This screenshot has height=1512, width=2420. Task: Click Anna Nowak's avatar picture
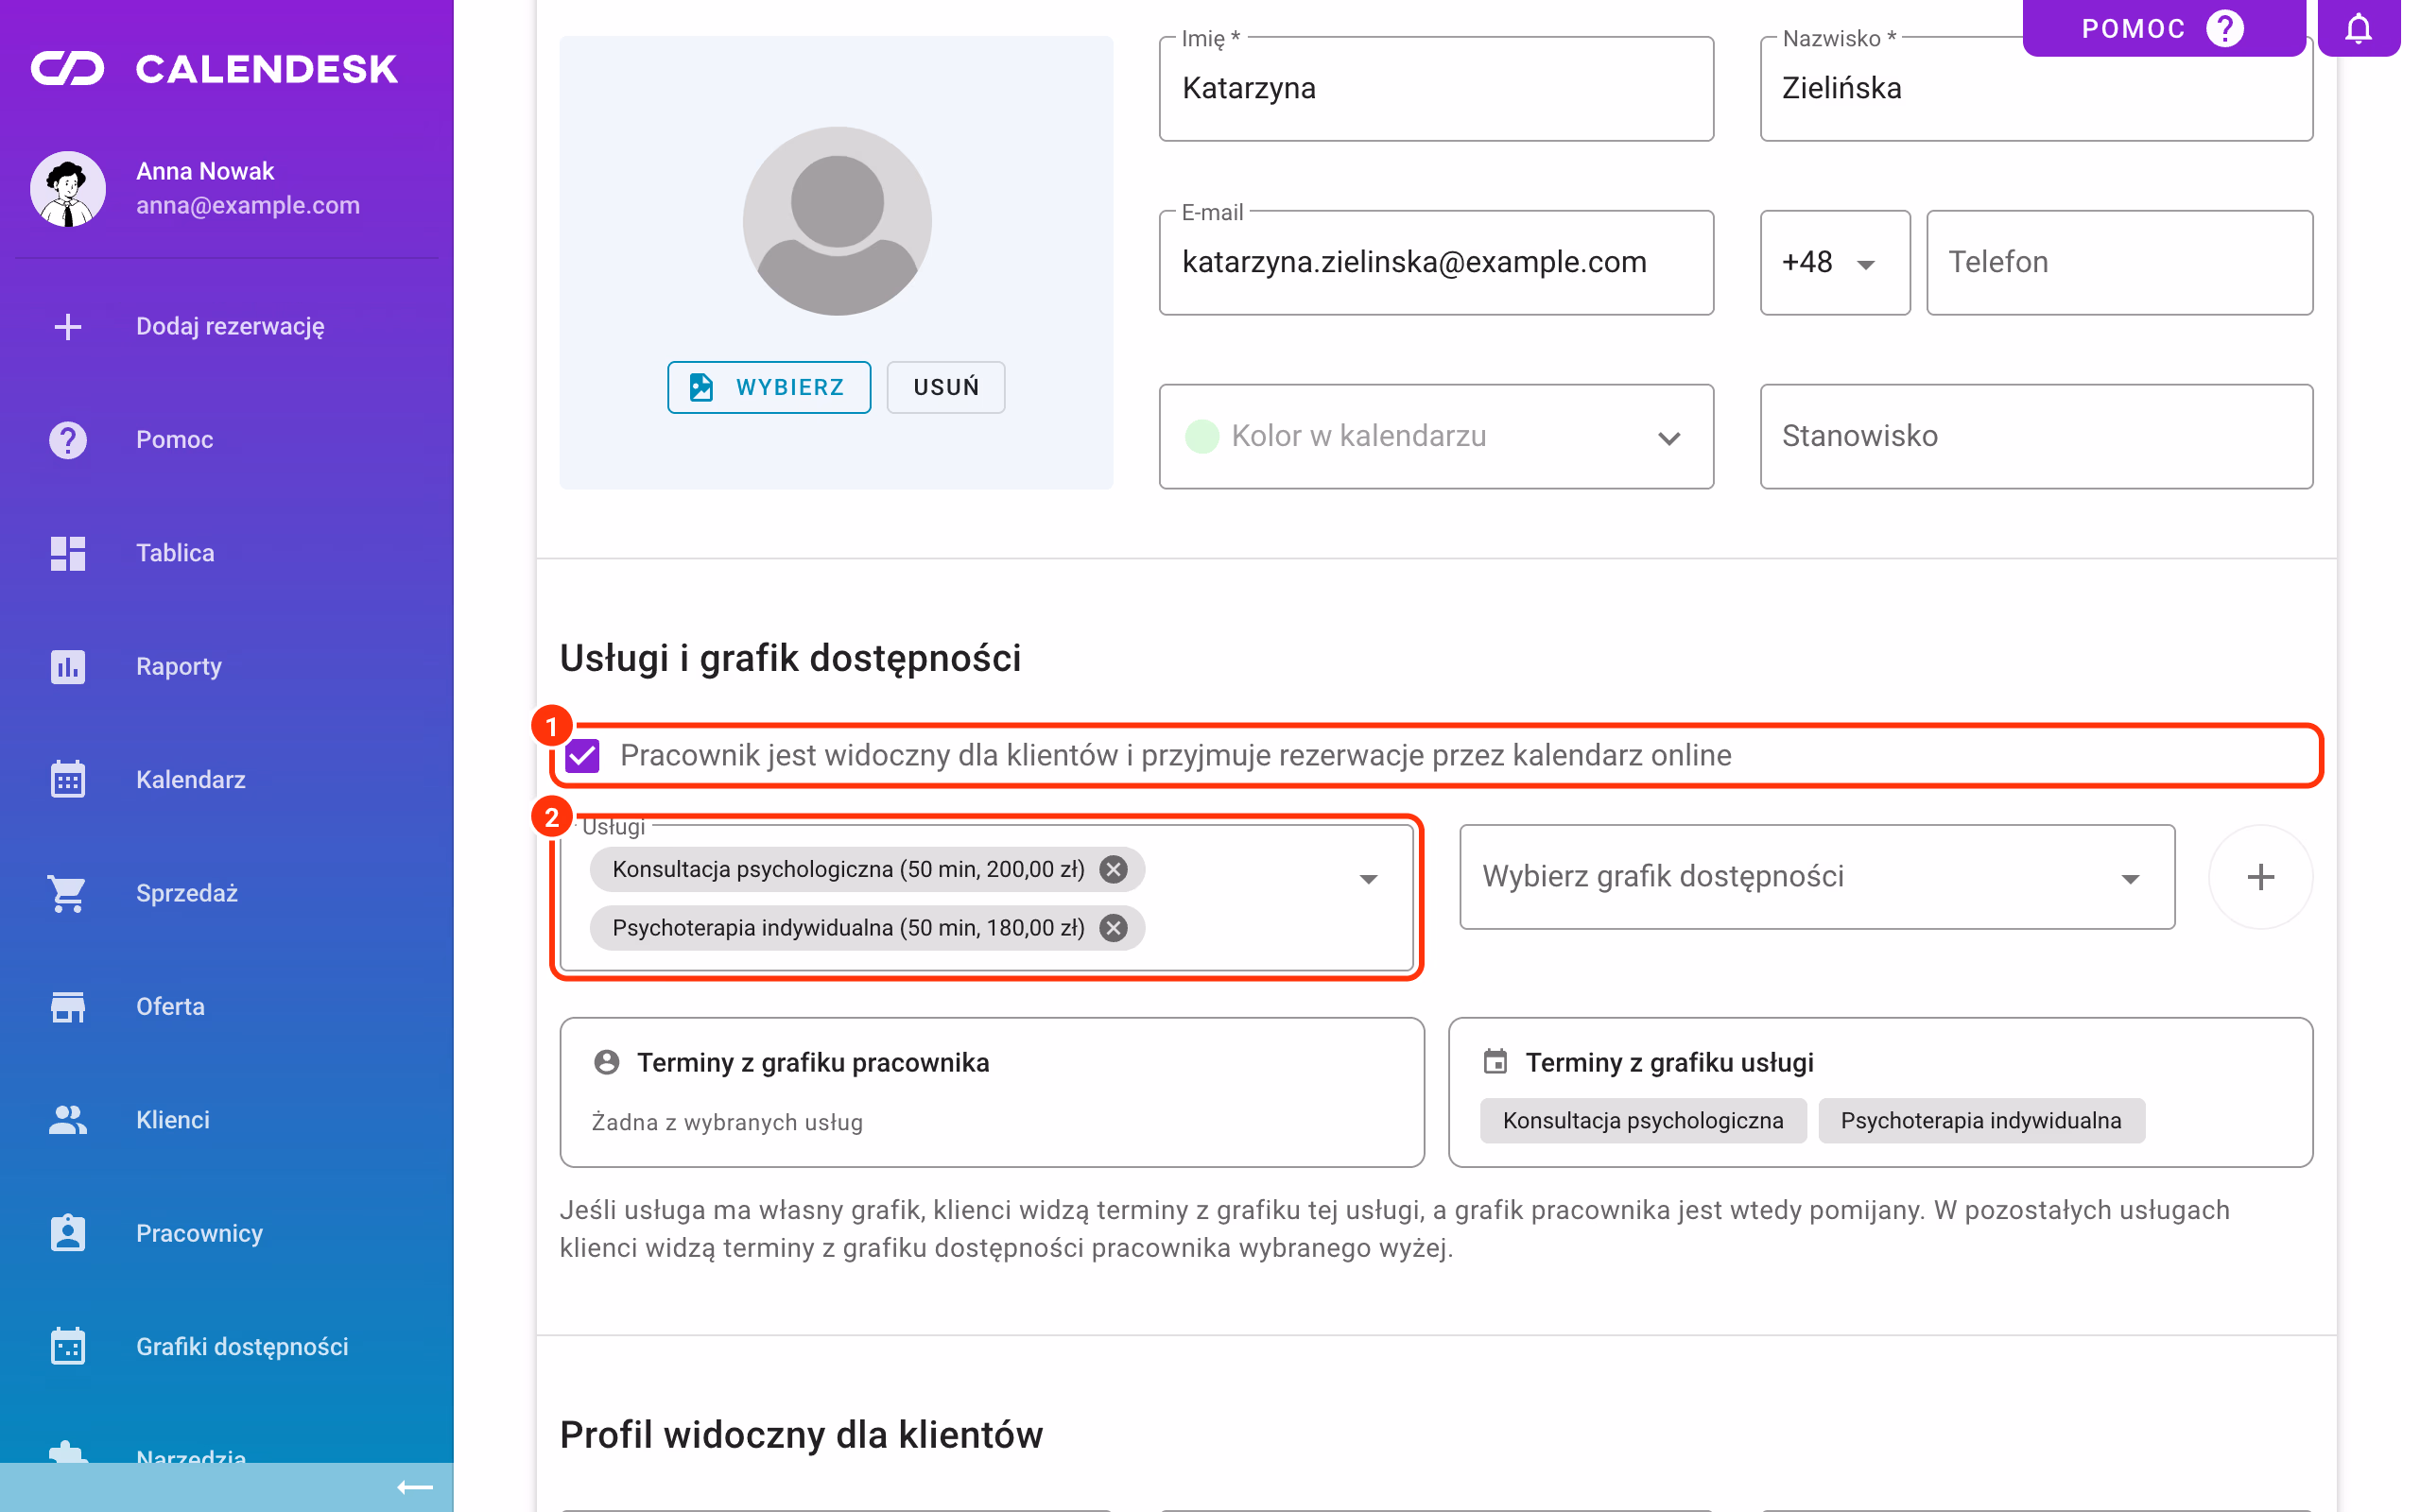[x=68, y=188]
